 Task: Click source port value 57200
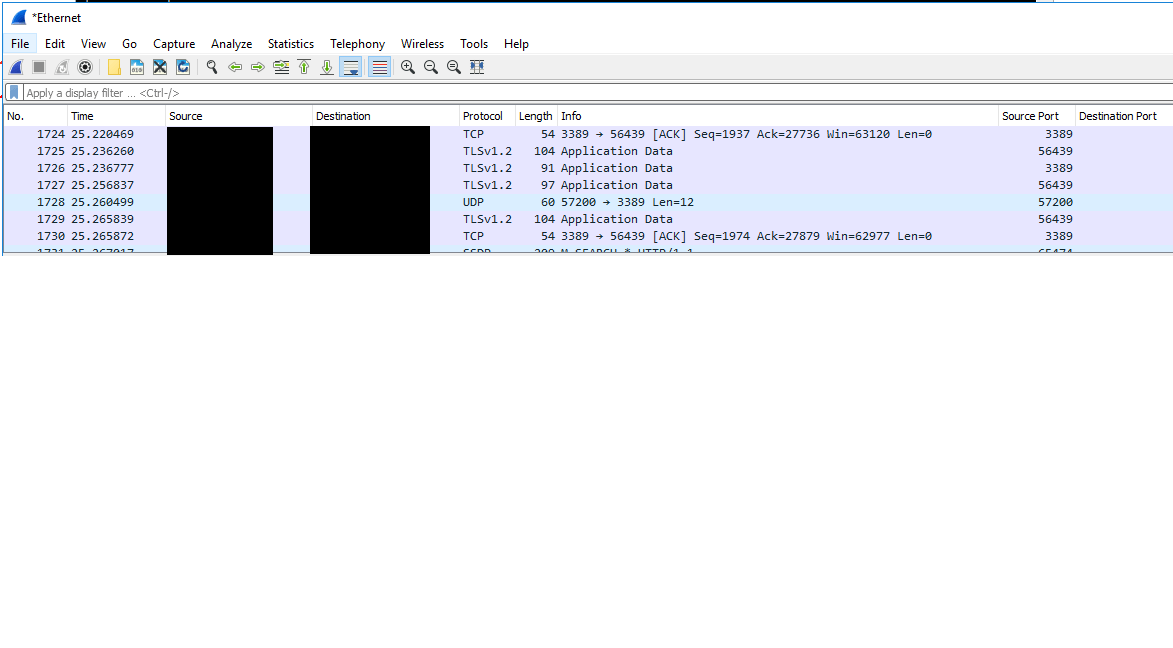coord(1055,202)
